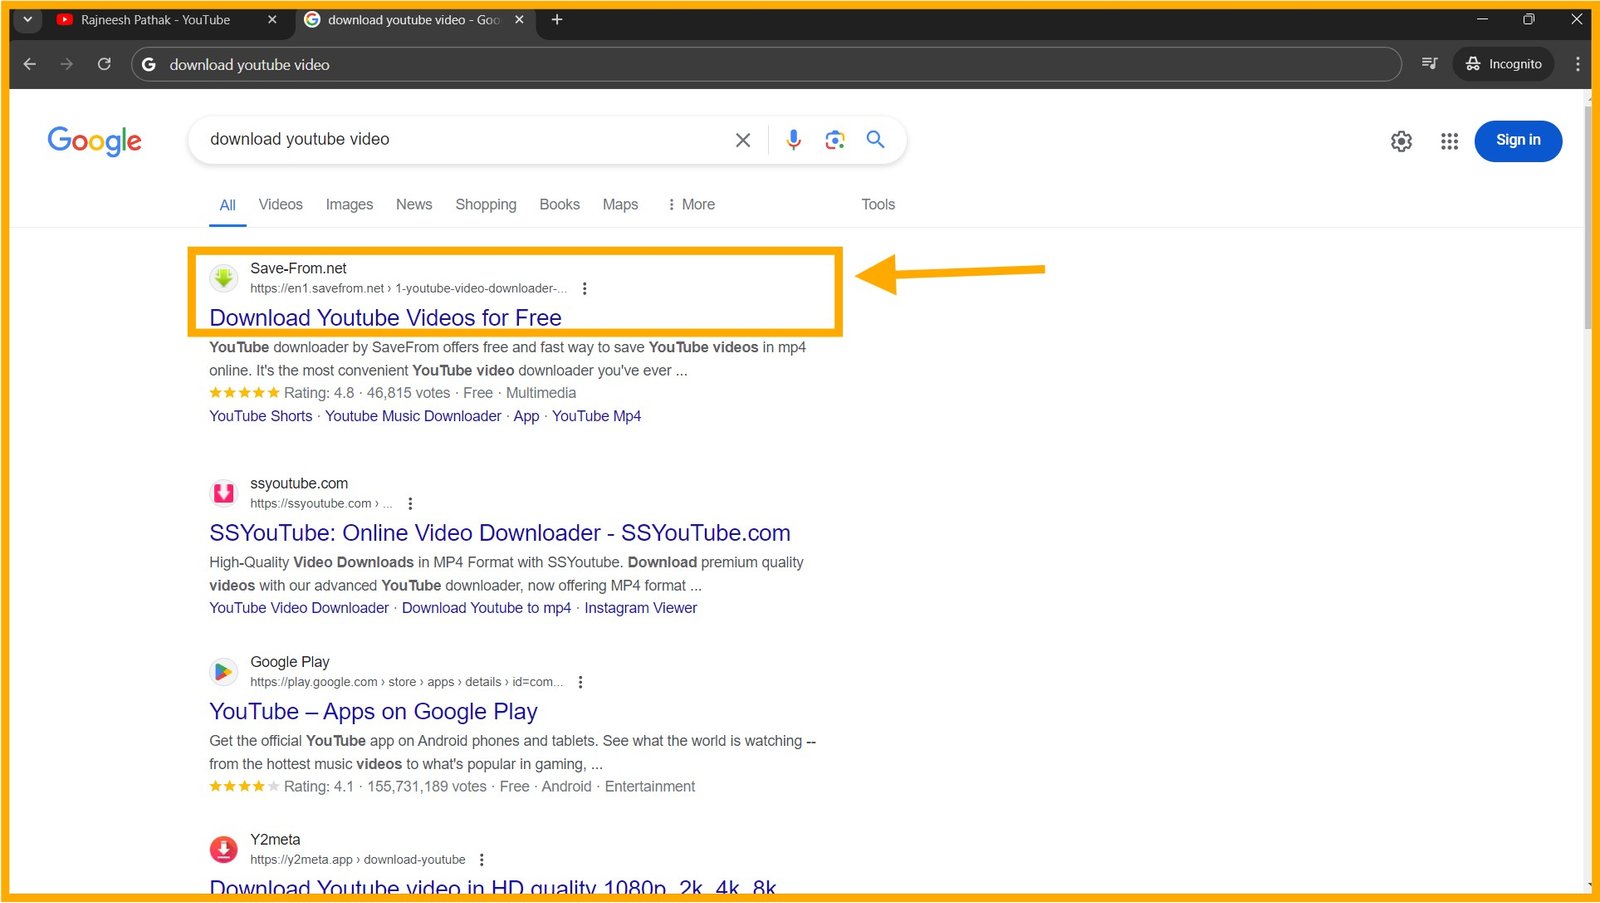Viewport: 1600px width, 903px height.
Task: Reload the current page
Action: click(104, 64)
